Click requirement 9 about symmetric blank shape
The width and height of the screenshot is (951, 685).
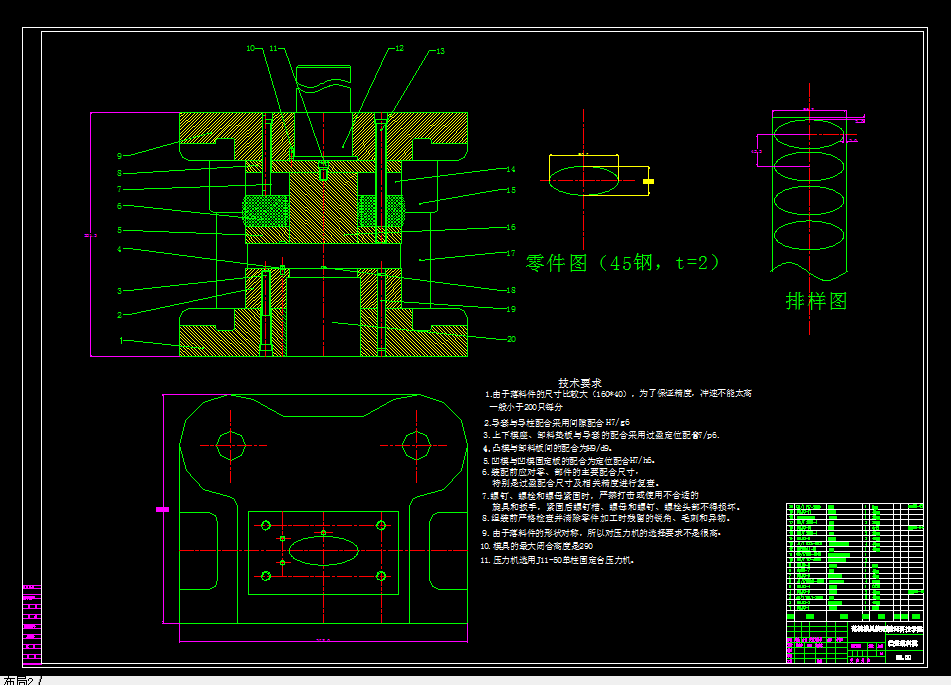pyautogui.click(x=601, y=533)
